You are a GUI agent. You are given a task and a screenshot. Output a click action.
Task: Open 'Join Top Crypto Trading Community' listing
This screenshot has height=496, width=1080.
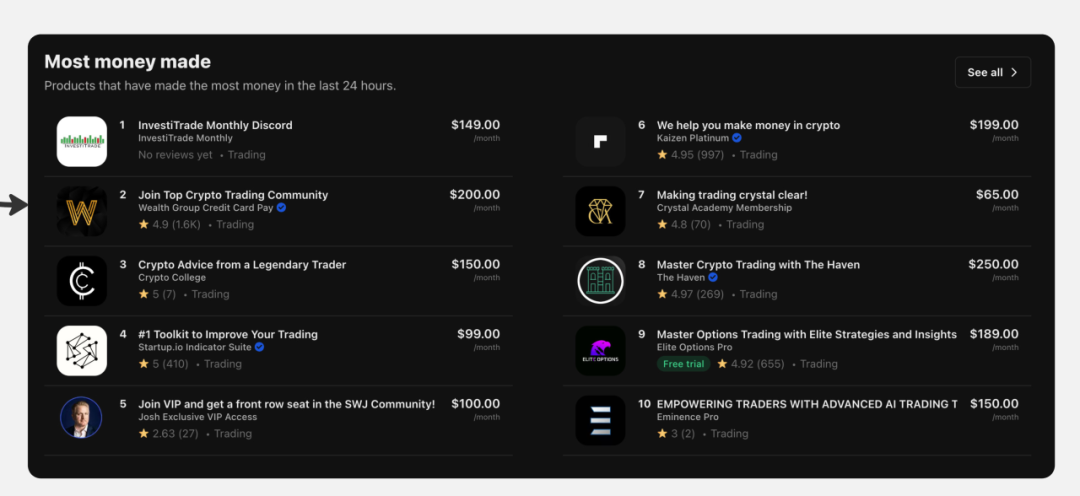[x=233, y=195]
